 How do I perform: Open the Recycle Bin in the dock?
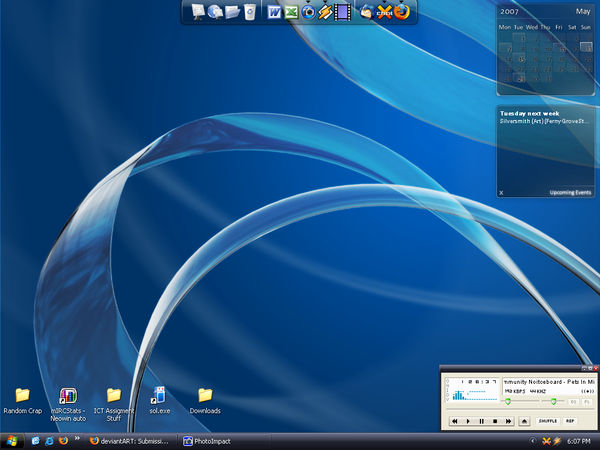click(x=249, y=12)
